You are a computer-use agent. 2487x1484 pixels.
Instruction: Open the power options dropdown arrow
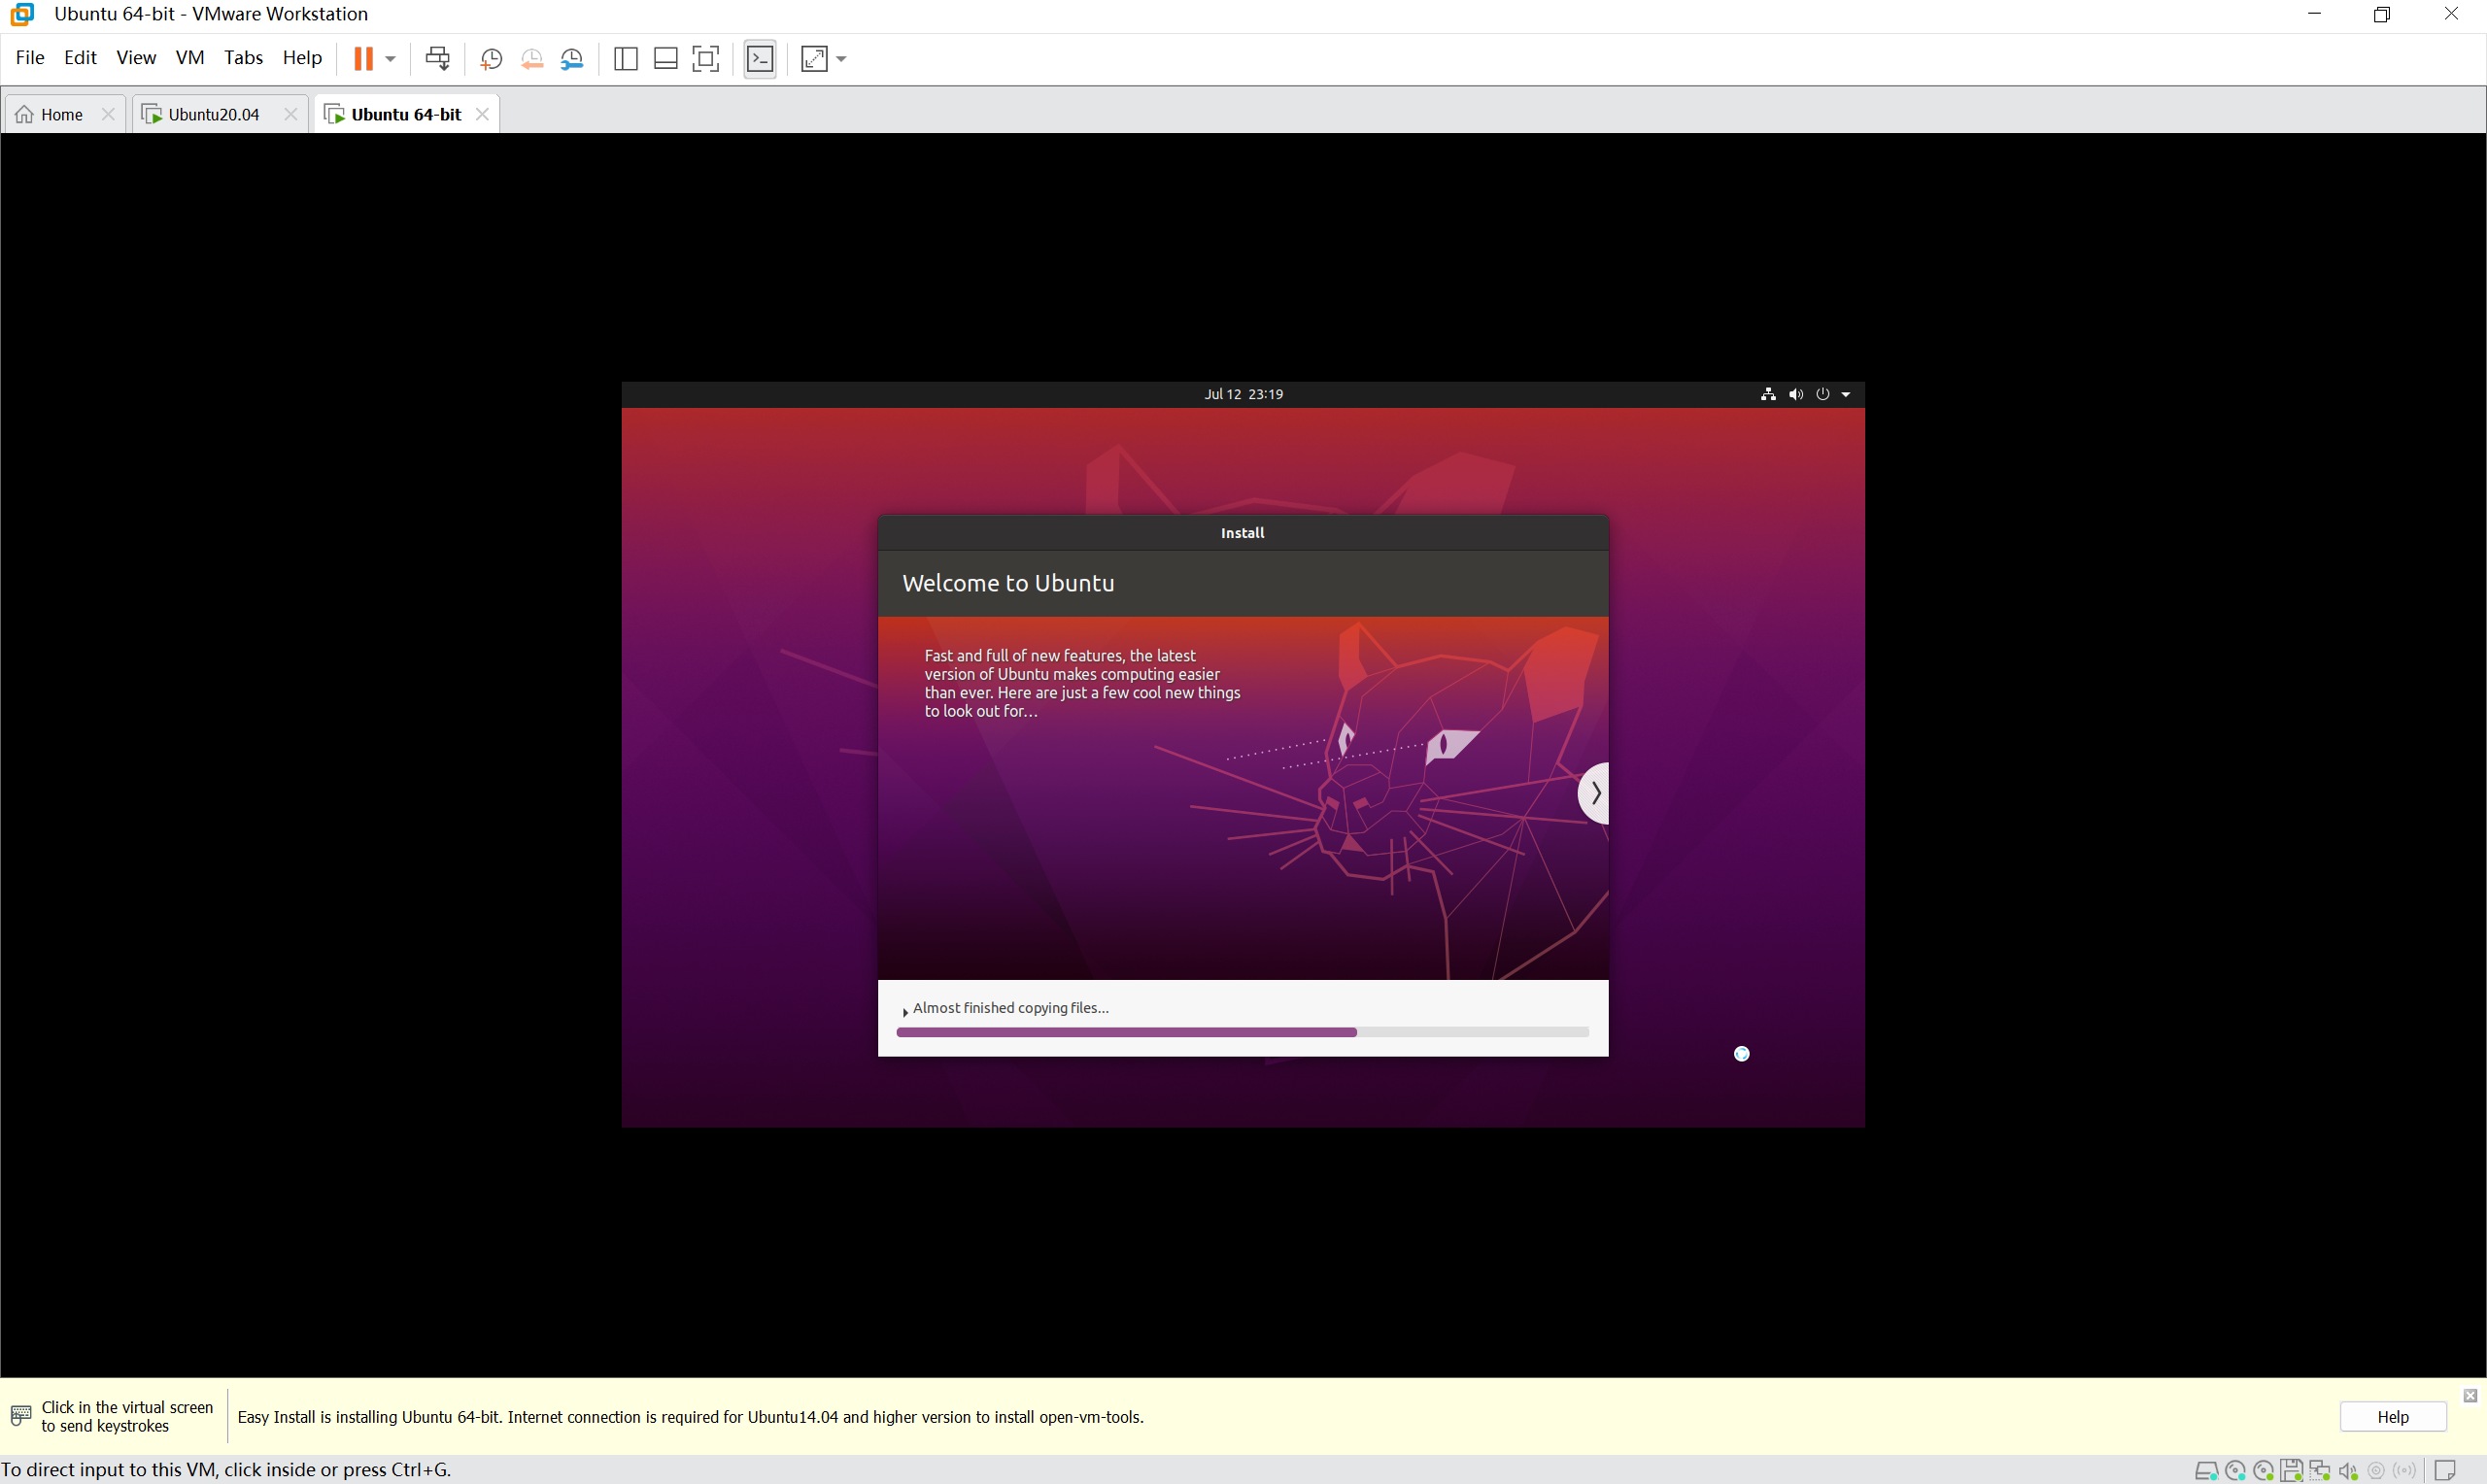coord(391,59)
